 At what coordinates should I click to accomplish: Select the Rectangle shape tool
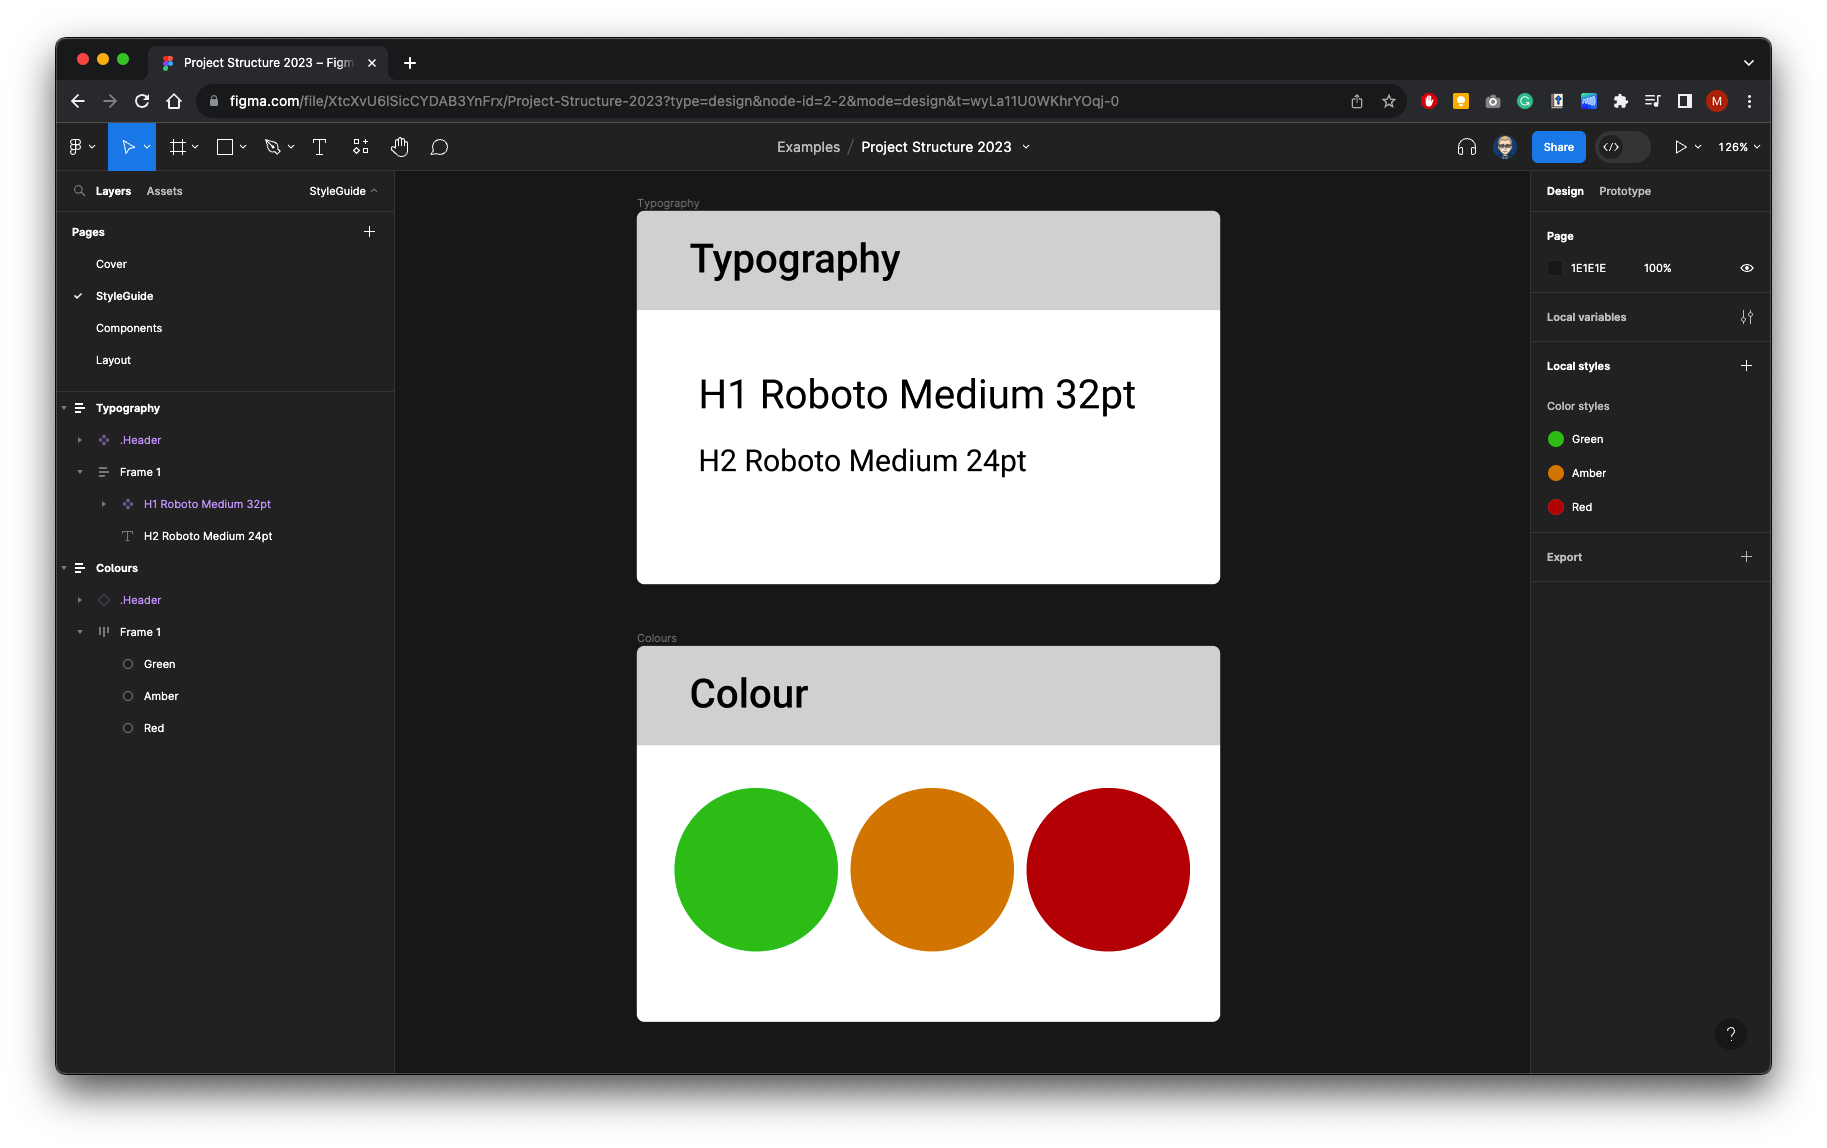pos(225,147)
